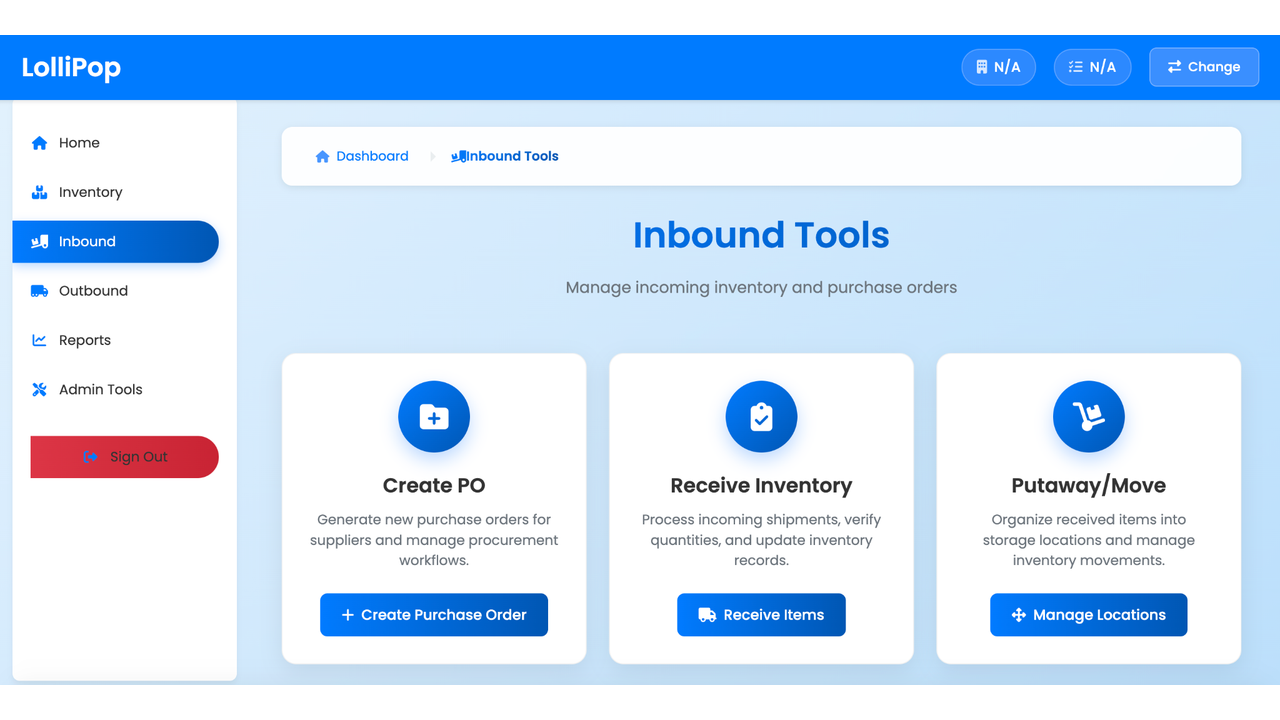Image resolution: width=1280 pixels, height=720 pixels.
Task: Select the Admin Tools wrench icon
Action: 38,390
